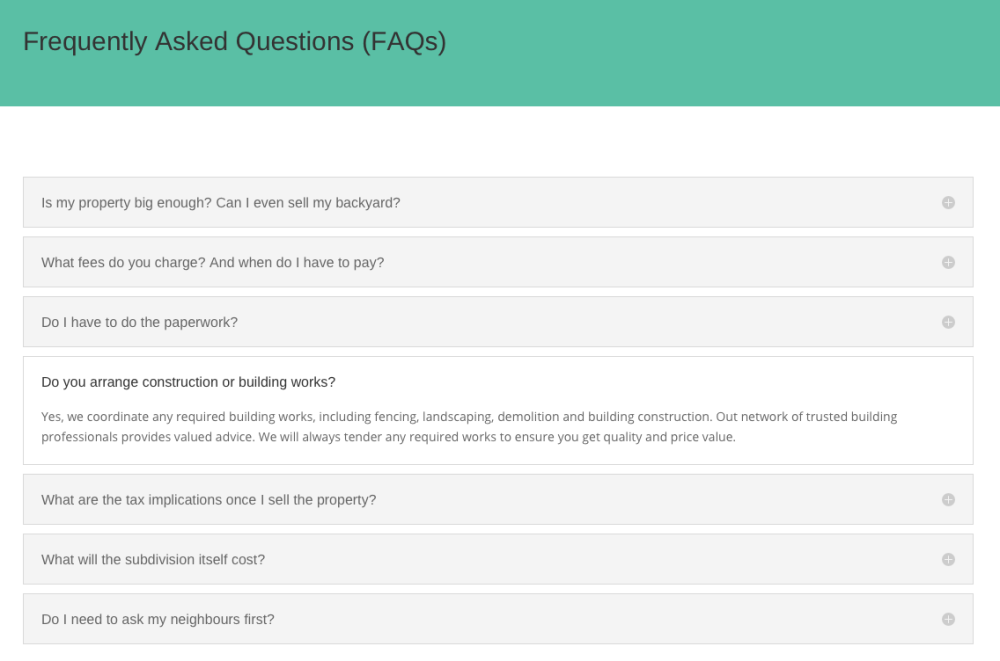1000x661 pixels.
Task: Click the plus icon for the tax implications question
Action: (x=948, y=499)
